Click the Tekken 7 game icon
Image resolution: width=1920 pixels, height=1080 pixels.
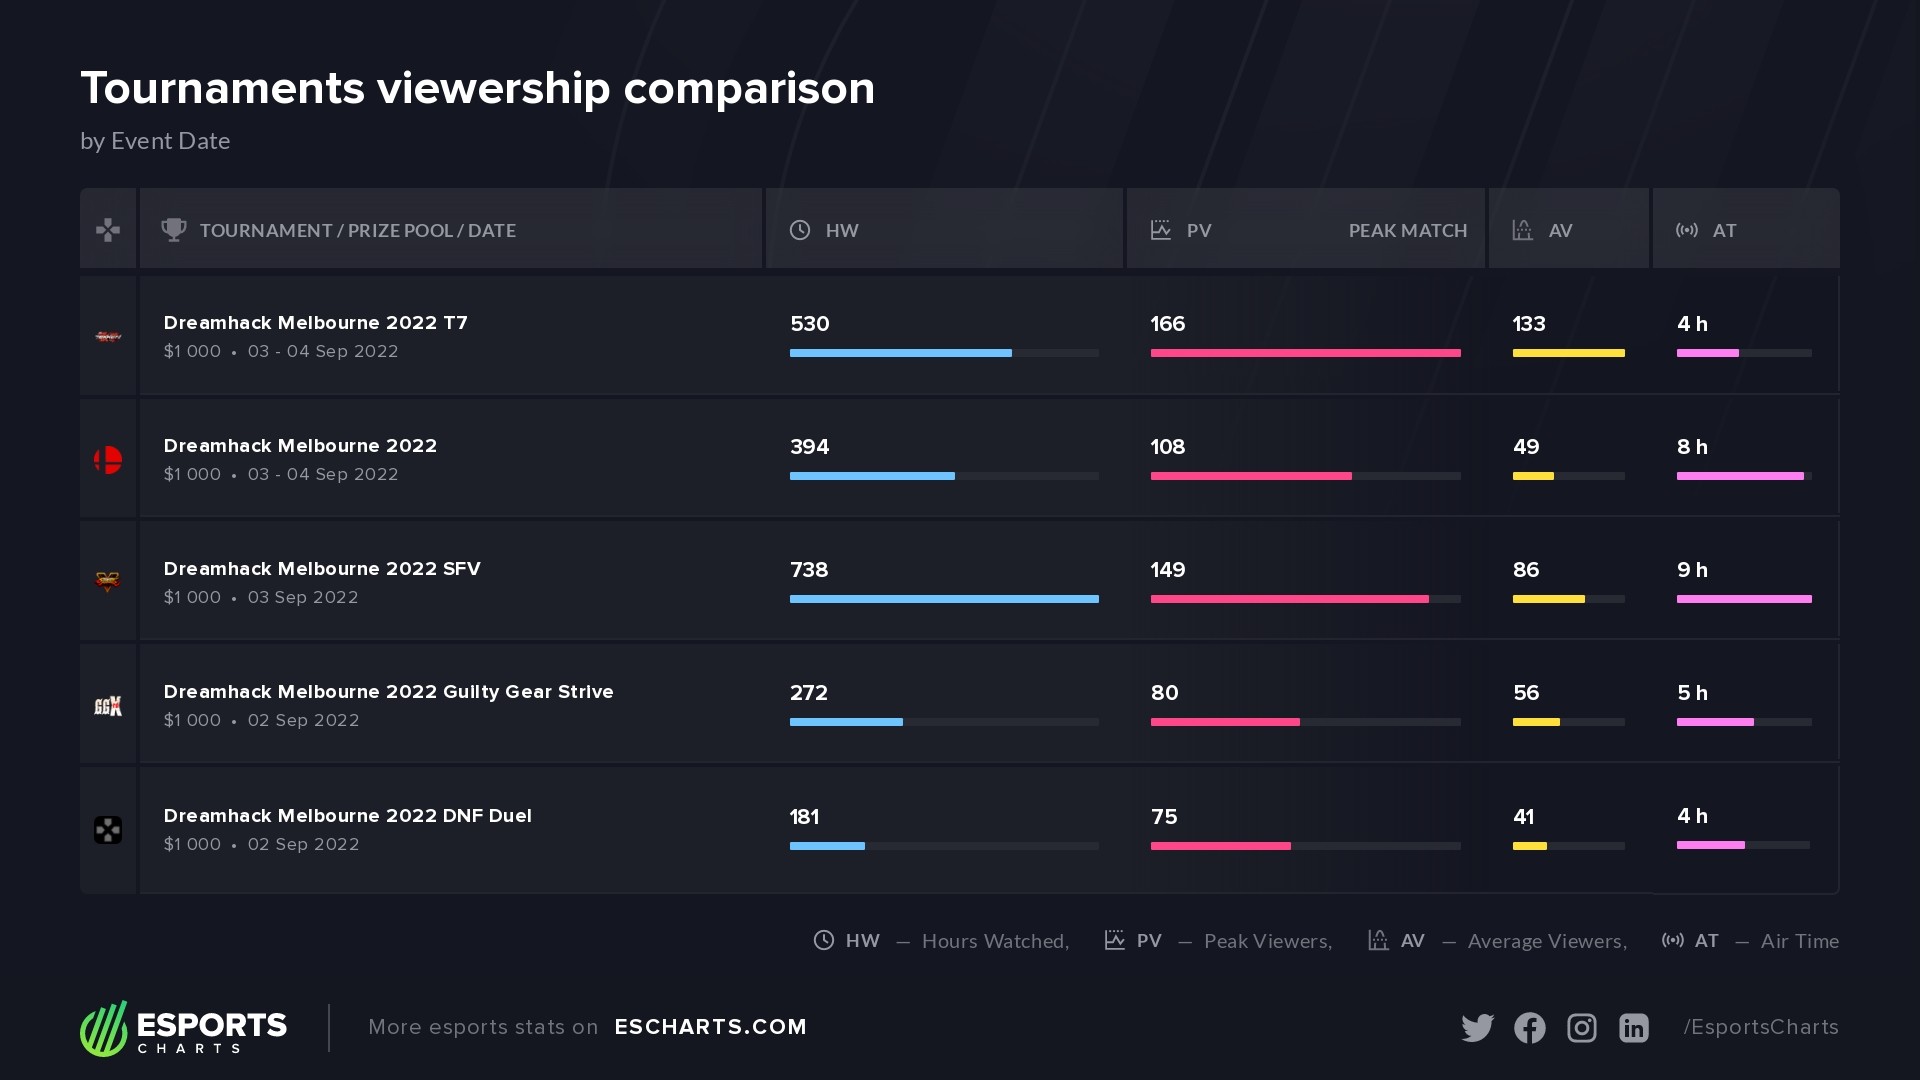tap(108, 337)
